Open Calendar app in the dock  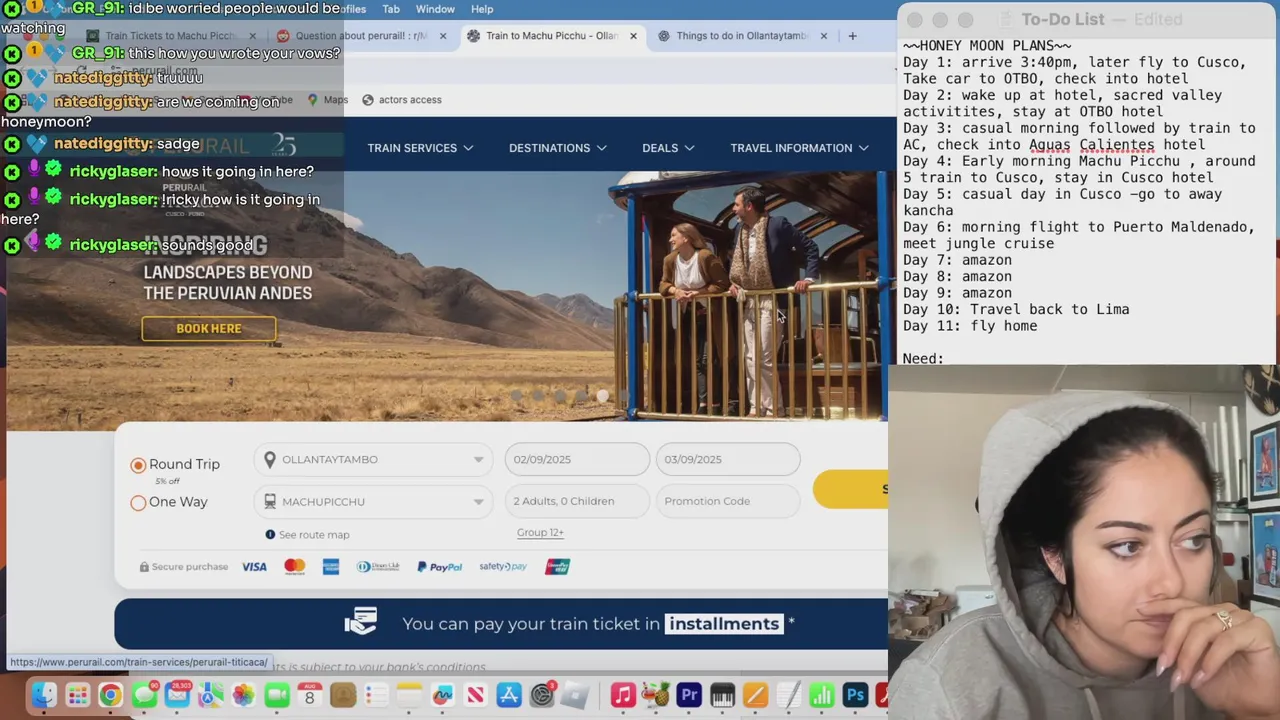(309, 695)
